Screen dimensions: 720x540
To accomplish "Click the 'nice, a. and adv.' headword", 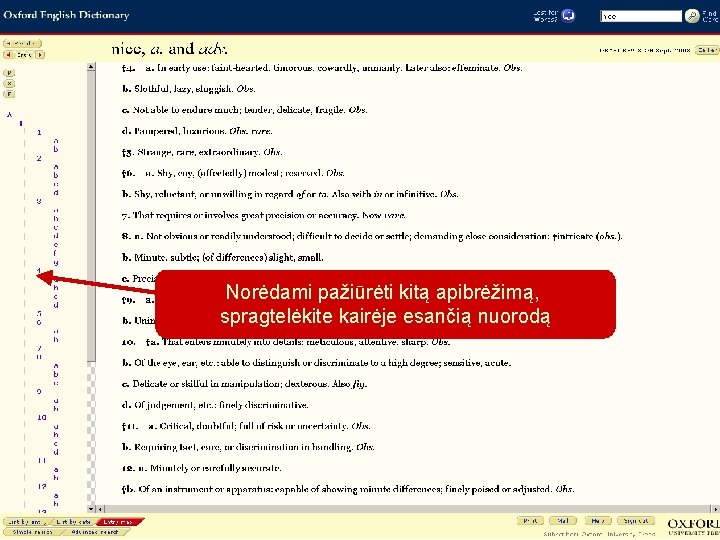I will [x=169, y=49].
